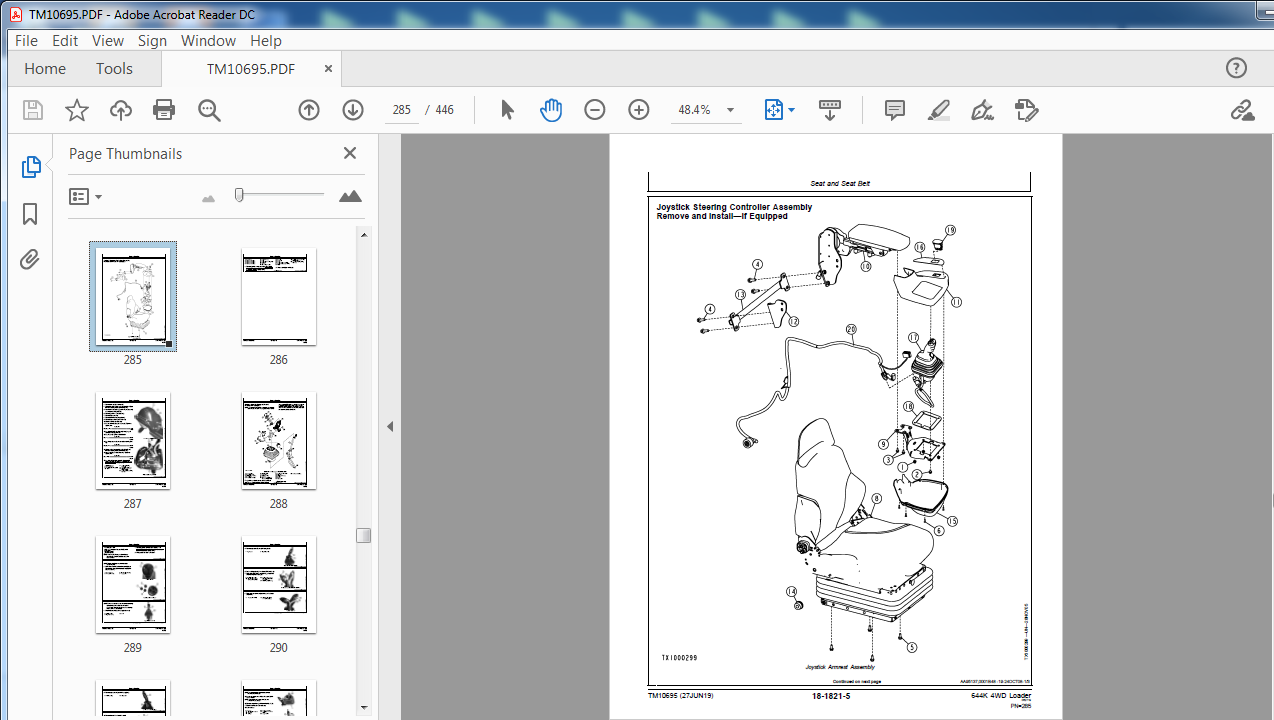Screen dimensions: 1274x720
Task: Select page 290 thumbnail
Action: tap(279, 584)
